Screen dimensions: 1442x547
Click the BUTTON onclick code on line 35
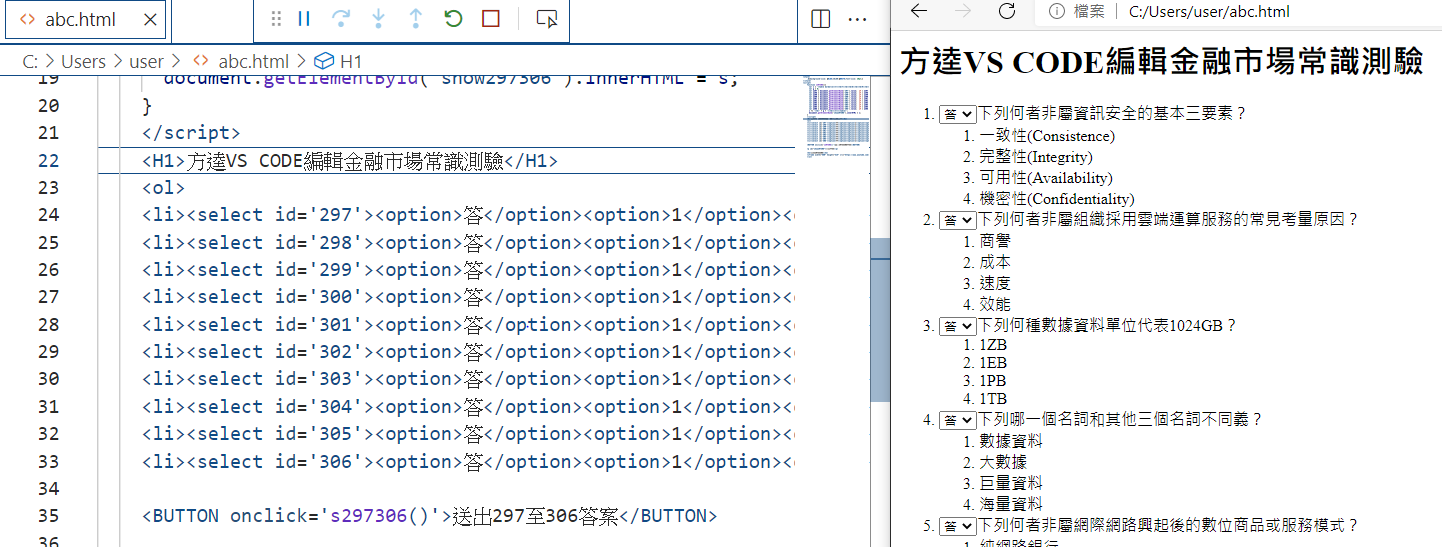point(430,516)
